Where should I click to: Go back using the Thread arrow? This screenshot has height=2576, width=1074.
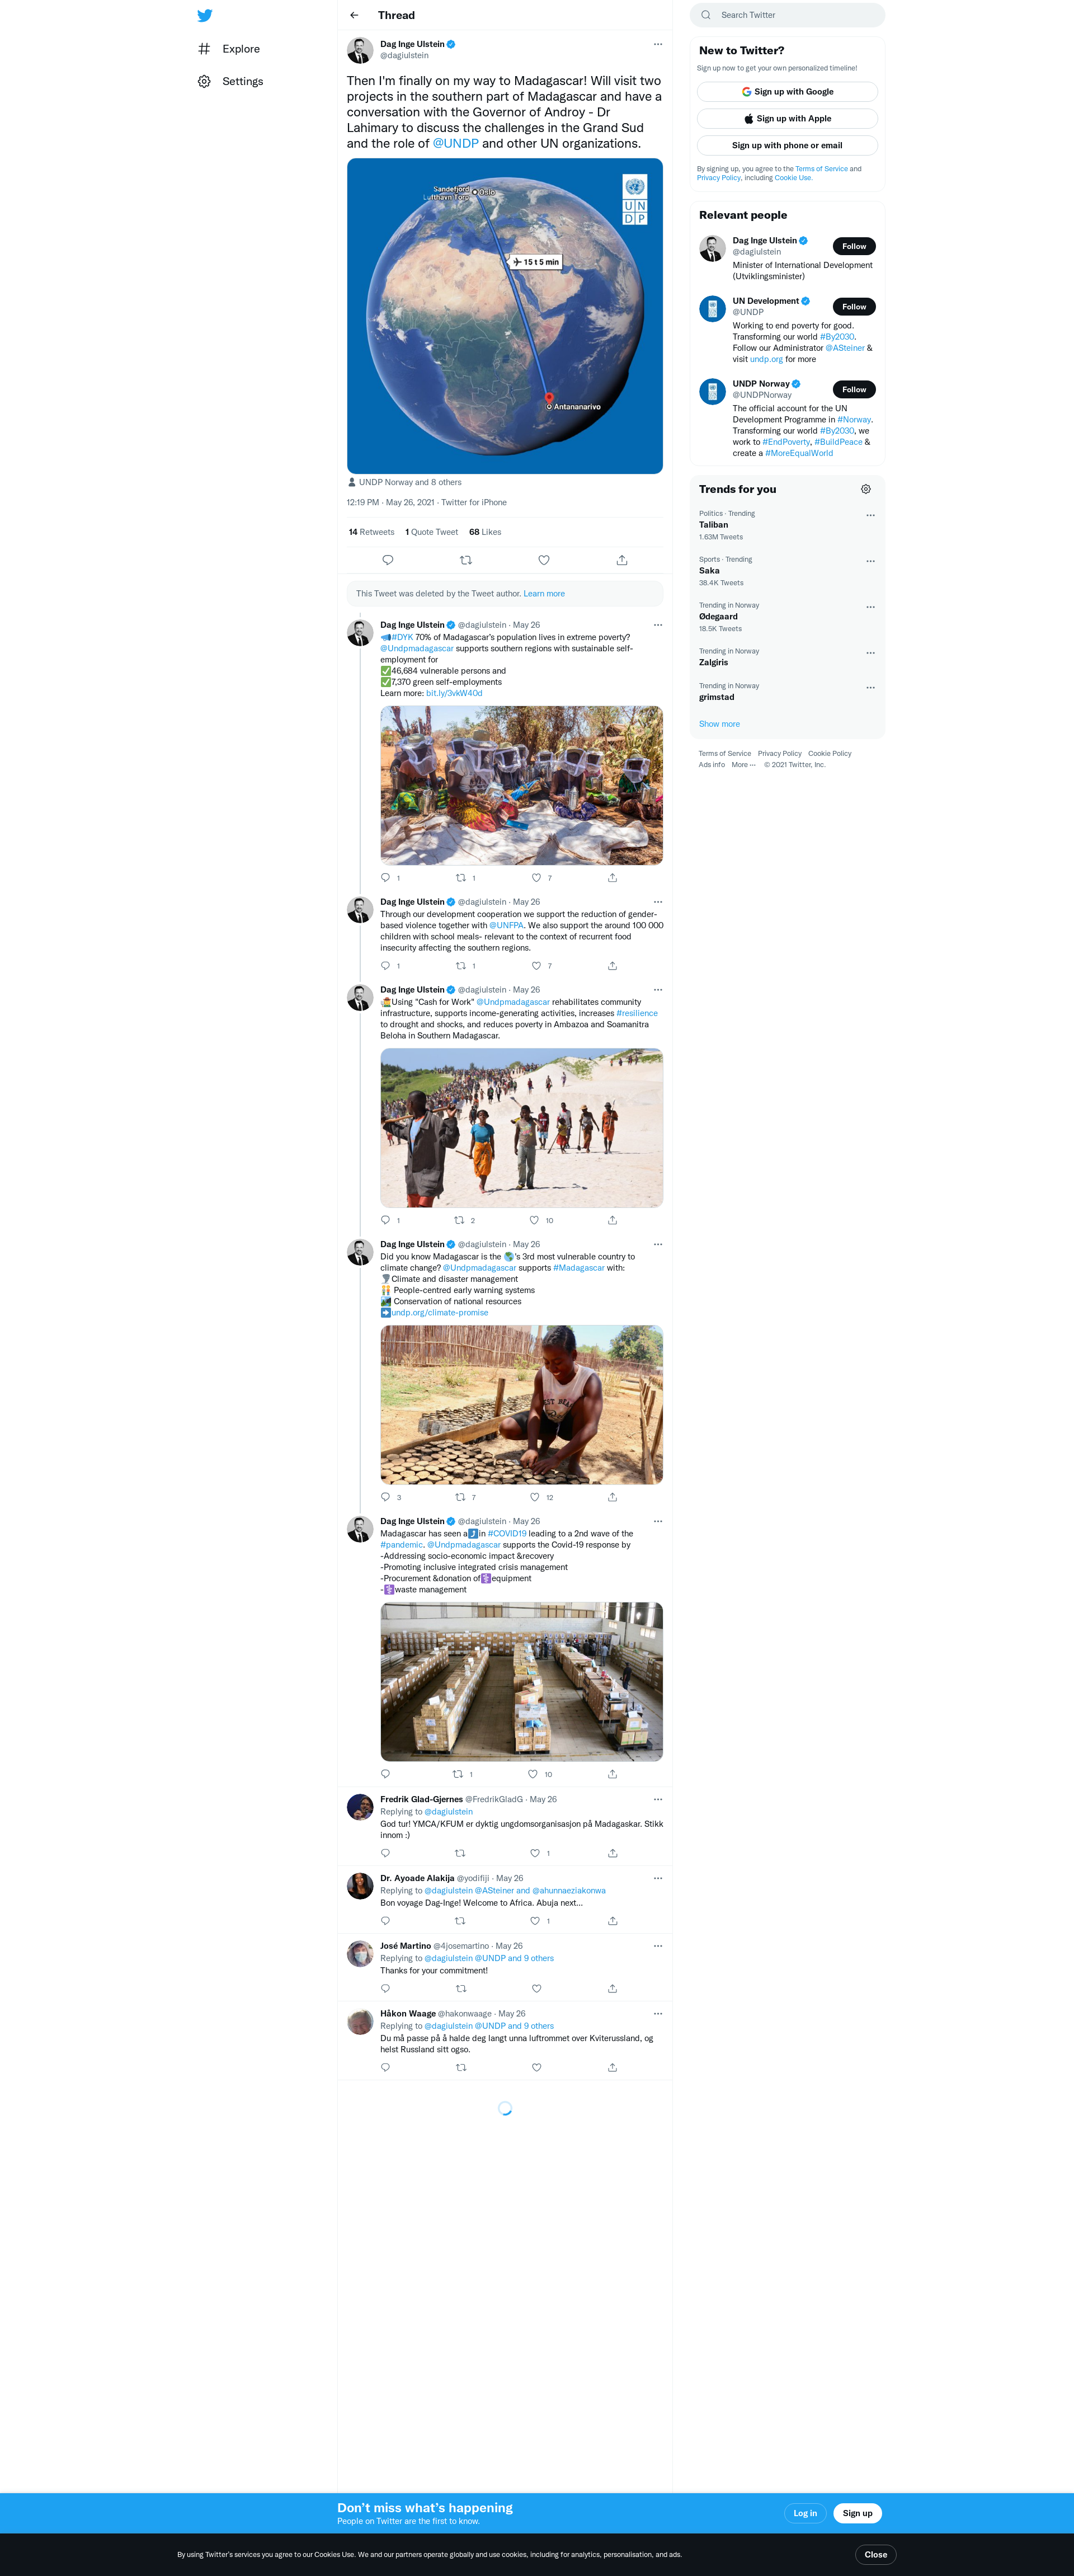[x=354, y=15]
